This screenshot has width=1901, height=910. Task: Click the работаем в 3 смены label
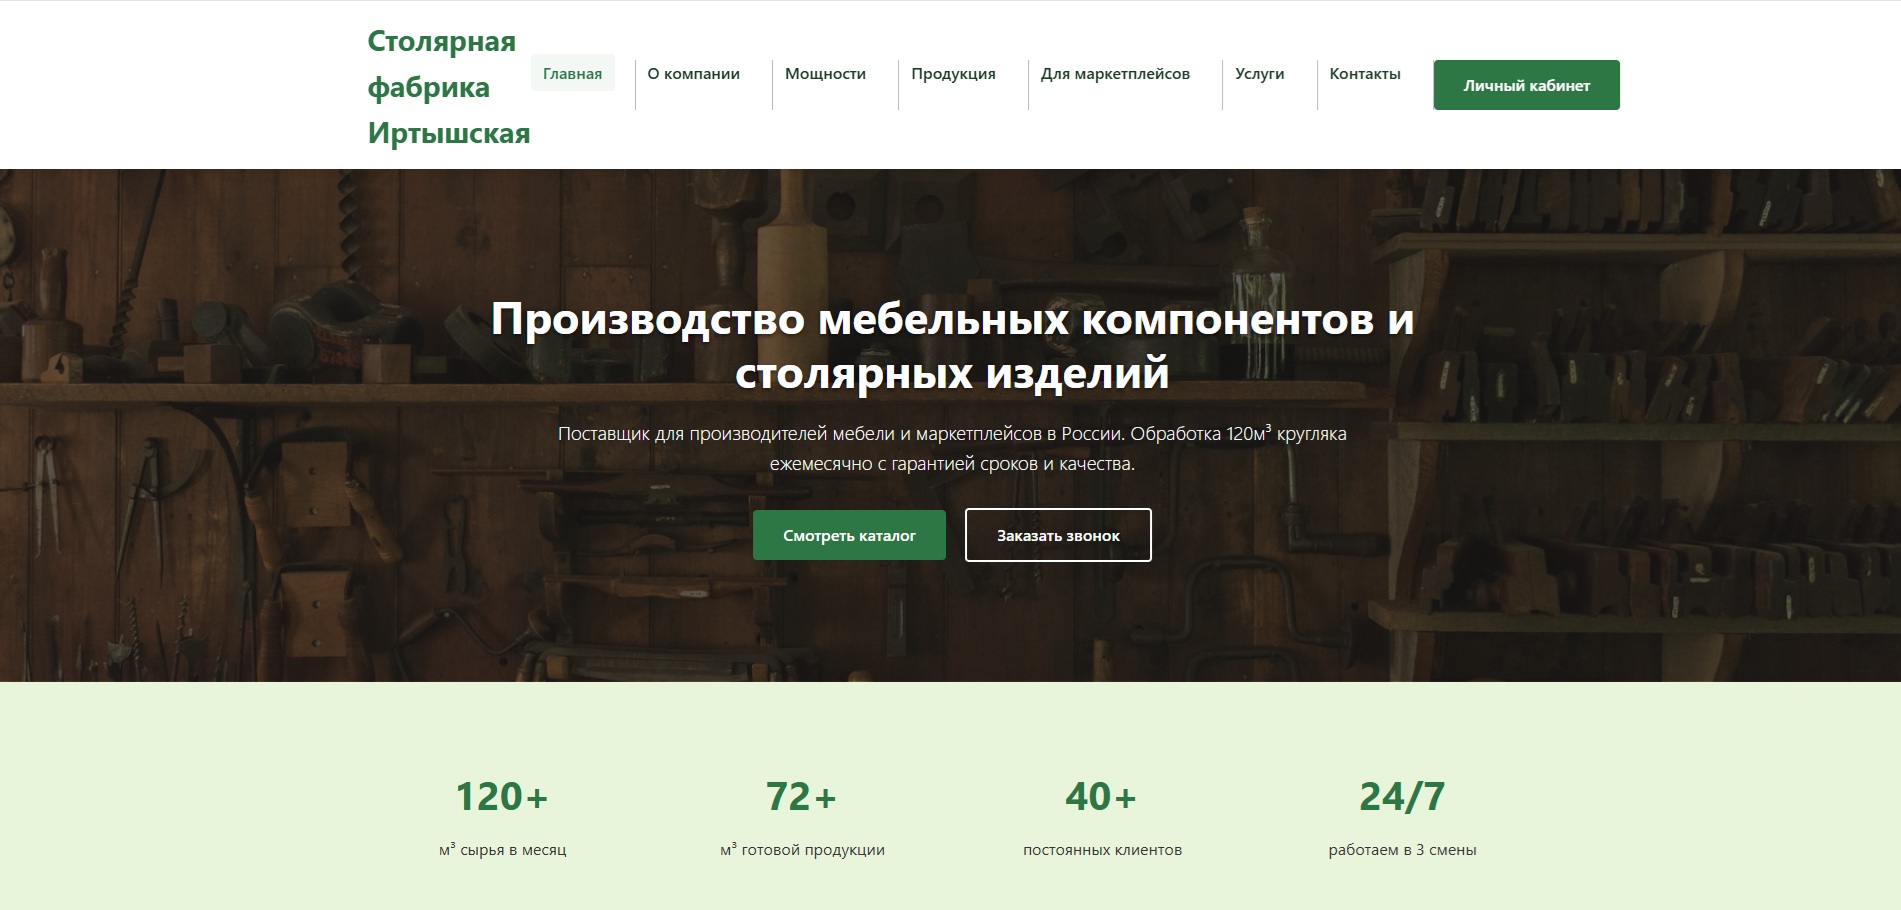pos(1402,849)
